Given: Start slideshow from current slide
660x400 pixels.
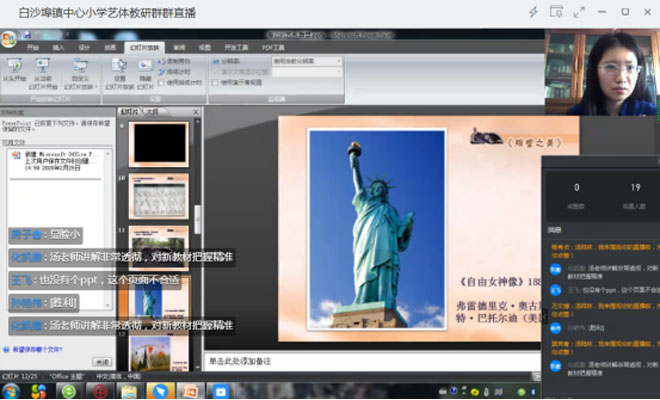Looking at the screenshot, I should (43, 74).
